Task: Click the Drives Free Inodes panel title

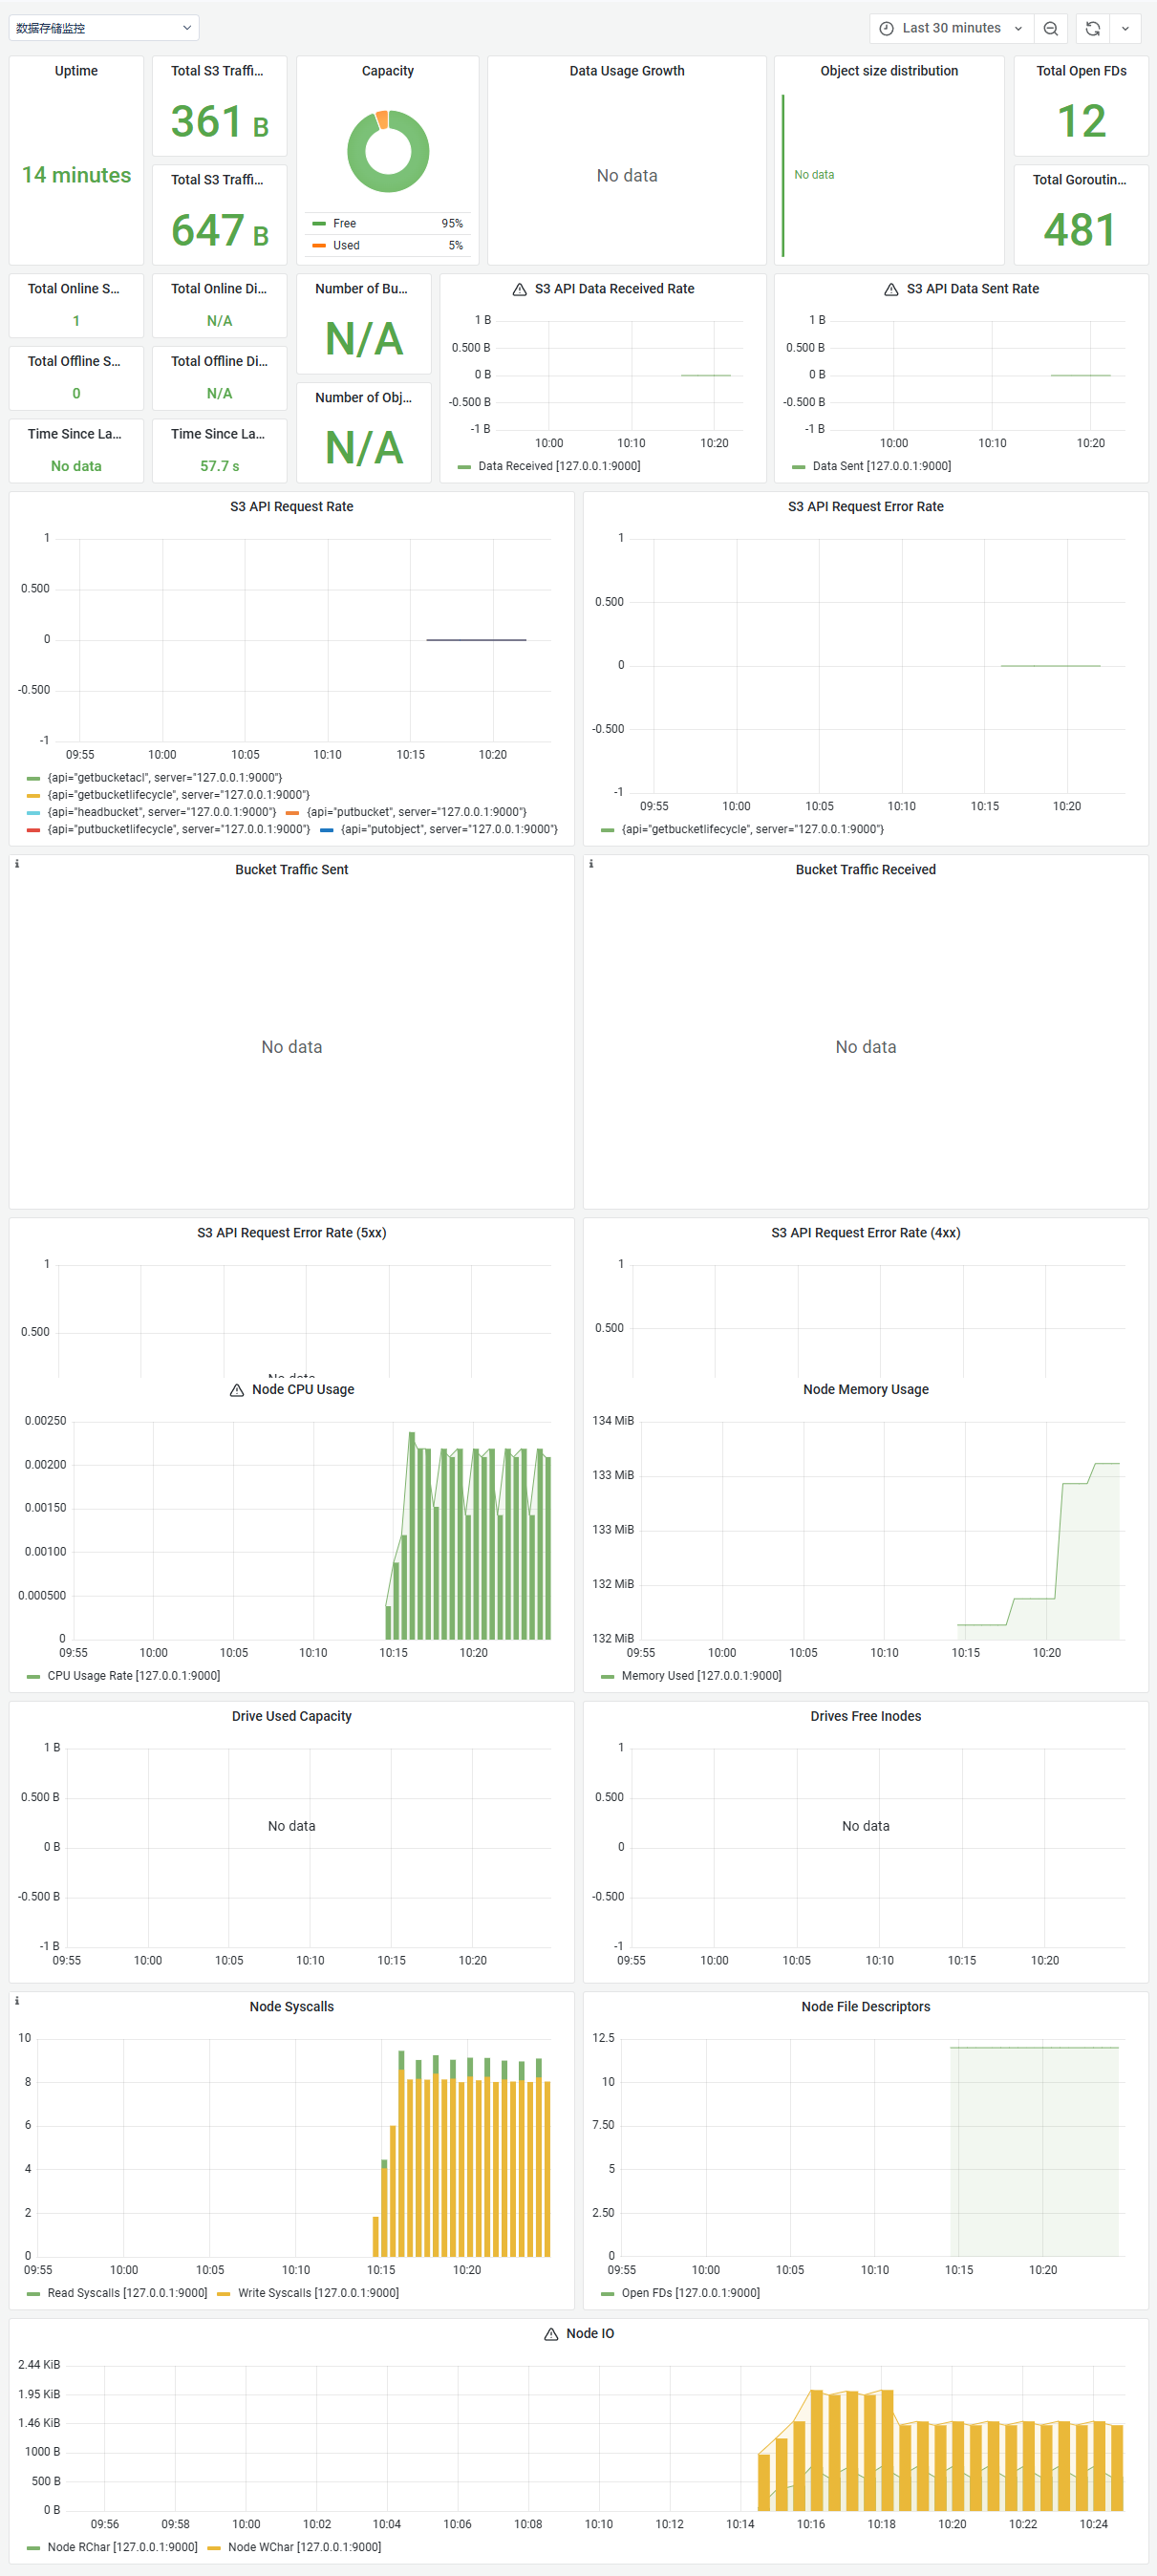Action: (866, 1717)
